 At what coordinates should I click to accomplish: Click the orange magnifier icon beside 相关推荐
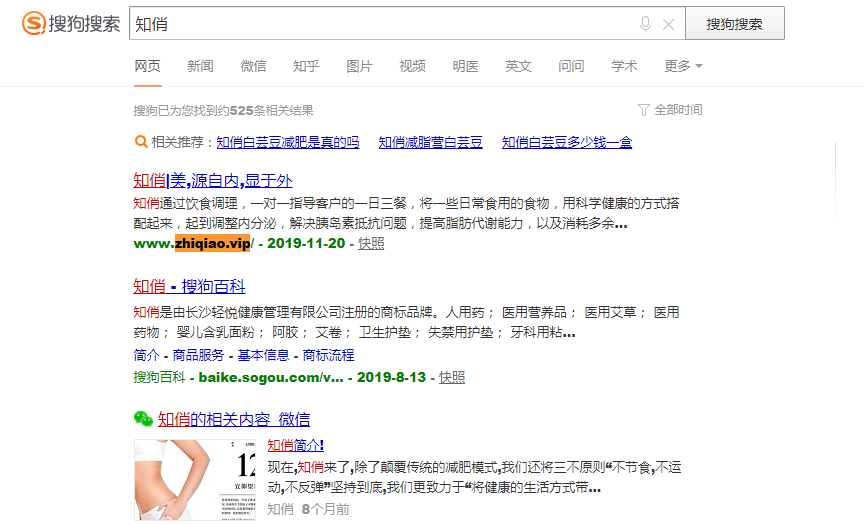(141, 142)
